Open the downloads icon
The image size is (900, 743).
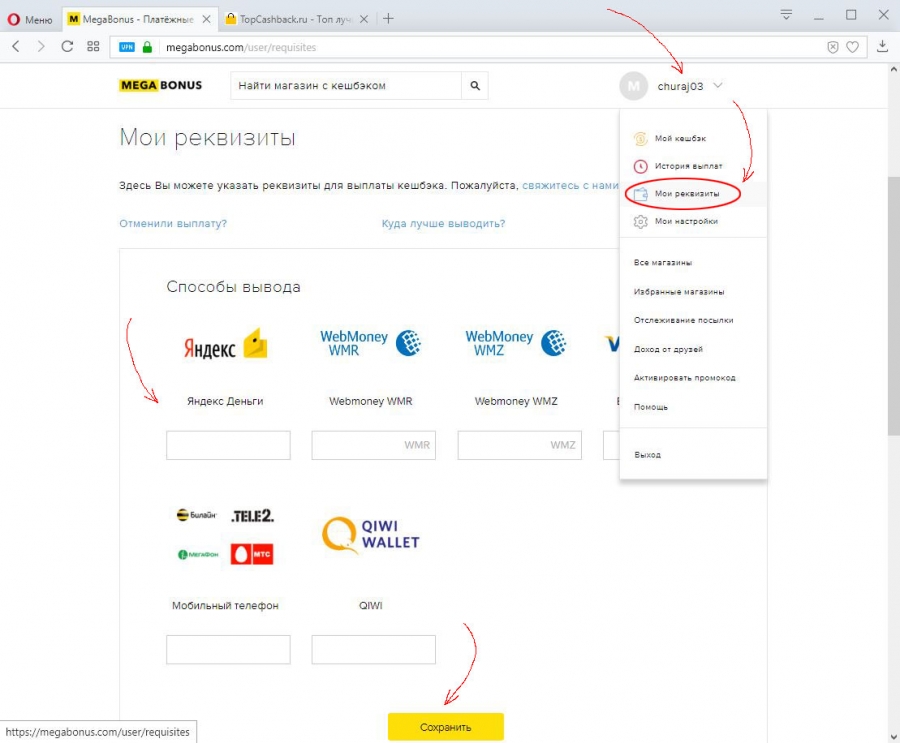point(883,47)
